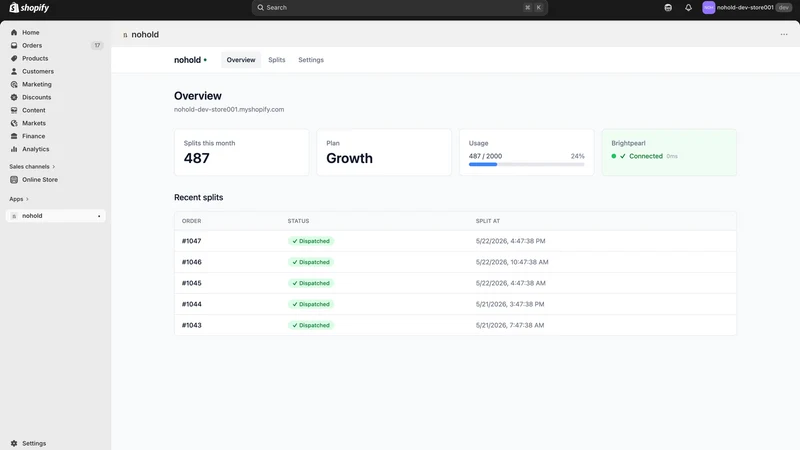Click the Finance bank icon
This screenshot has height=450, width=800.
click(x=14, y=136)
